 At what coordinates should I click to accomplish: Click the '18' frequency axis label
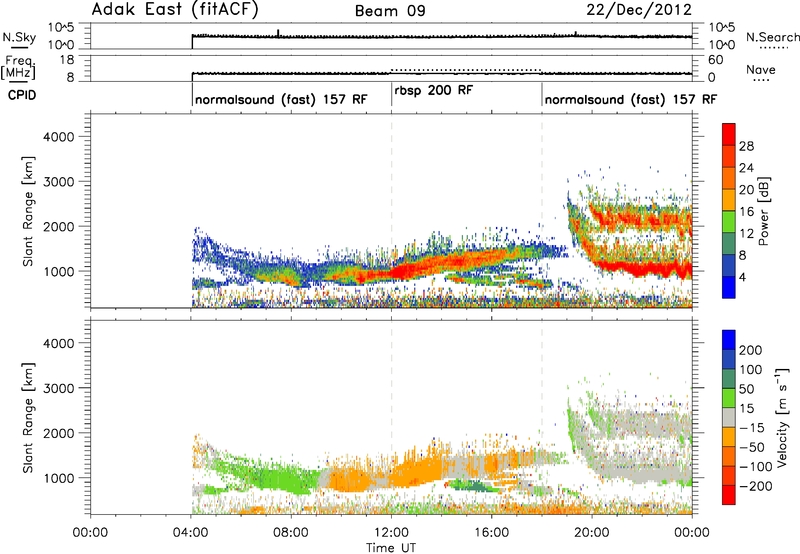(67, 60)
